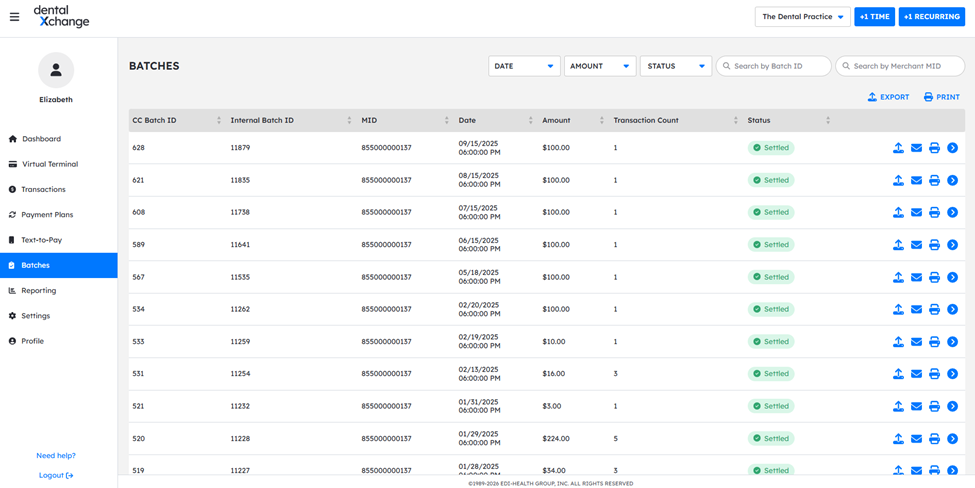Open batch 520 details arrow
This screenshot has width=975, height=488.
coord(952,439)
